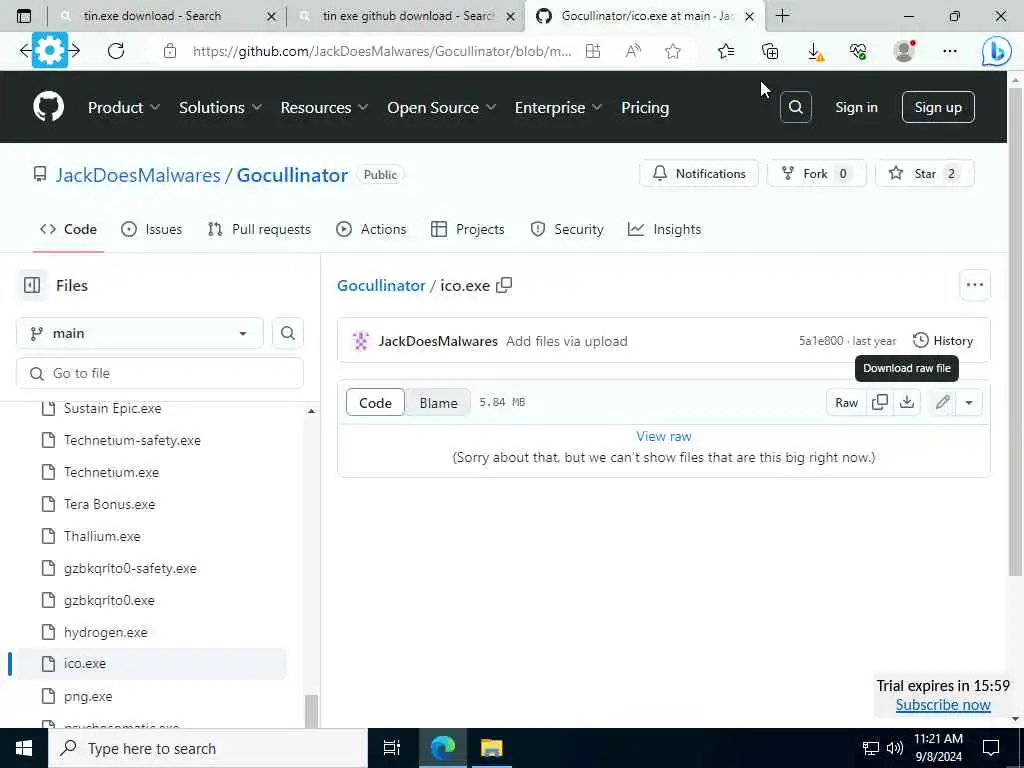1024x768 pixels.
Task: Copy path icon next to ico.exe
Action: pyautogui.click(x=504, y=285)
